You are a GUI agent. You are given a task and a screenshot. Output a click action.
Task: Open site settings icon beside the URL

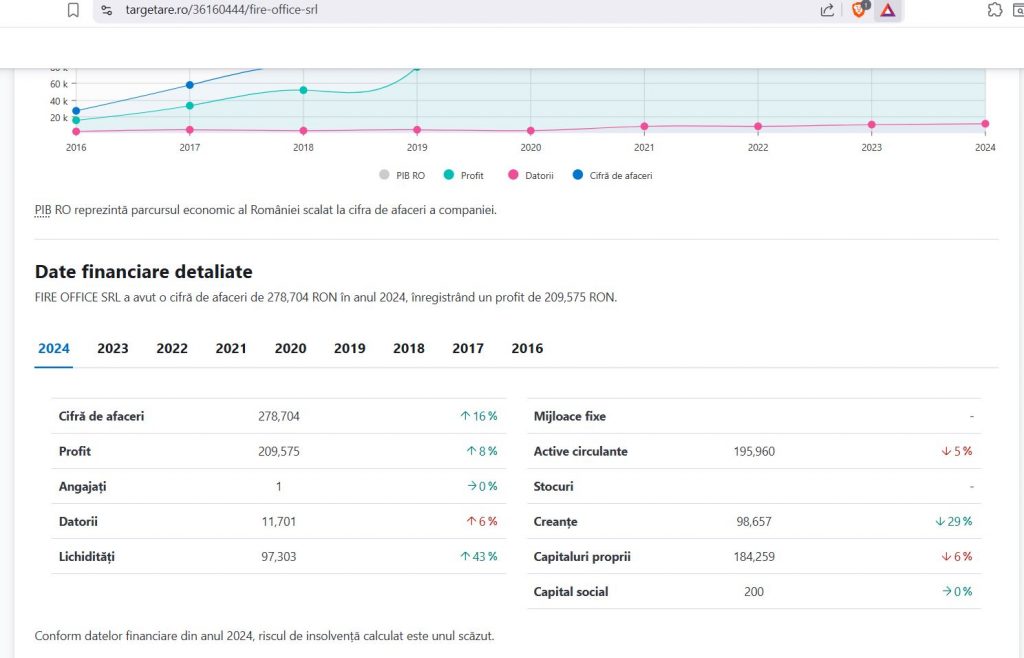coord(108,10)
